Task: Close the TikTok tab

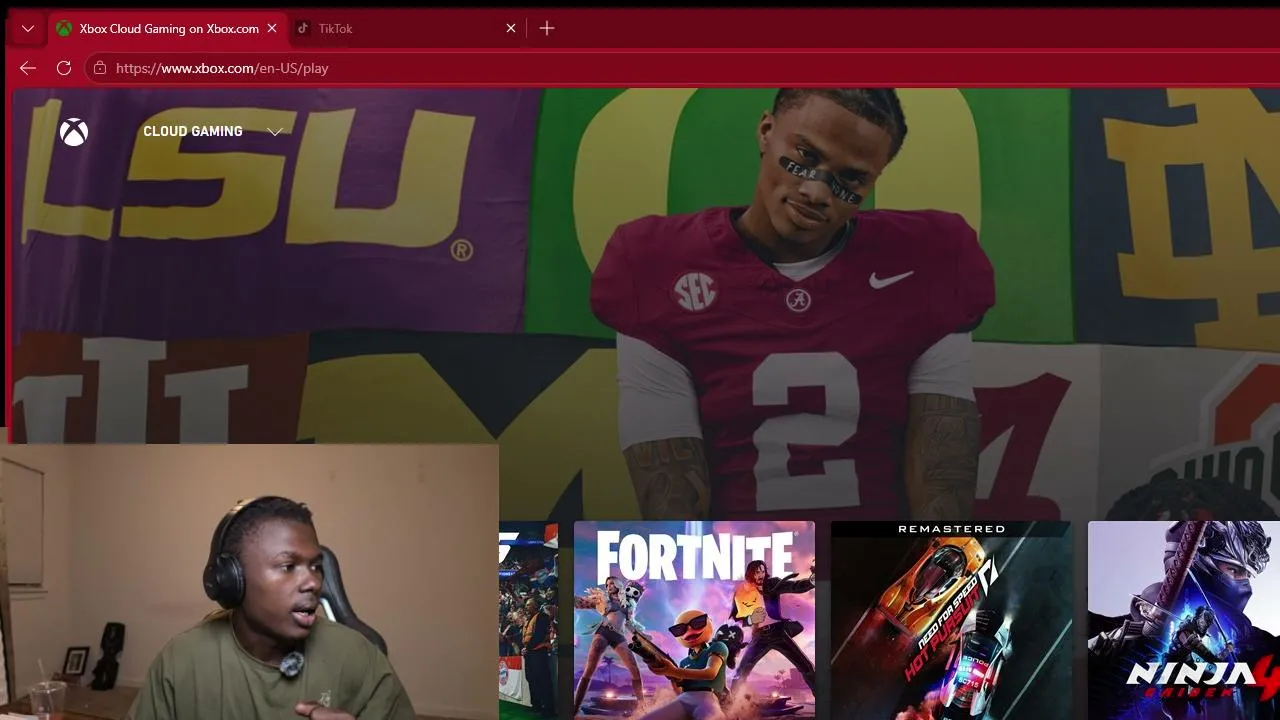Action: pos(511,29)
